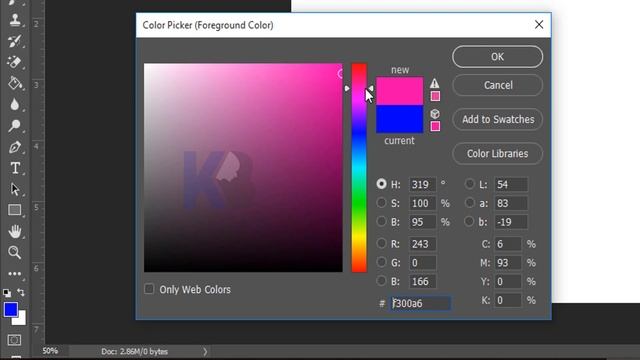Click the white background color swatch
The image size is (640, 360).
pos(21,319)
